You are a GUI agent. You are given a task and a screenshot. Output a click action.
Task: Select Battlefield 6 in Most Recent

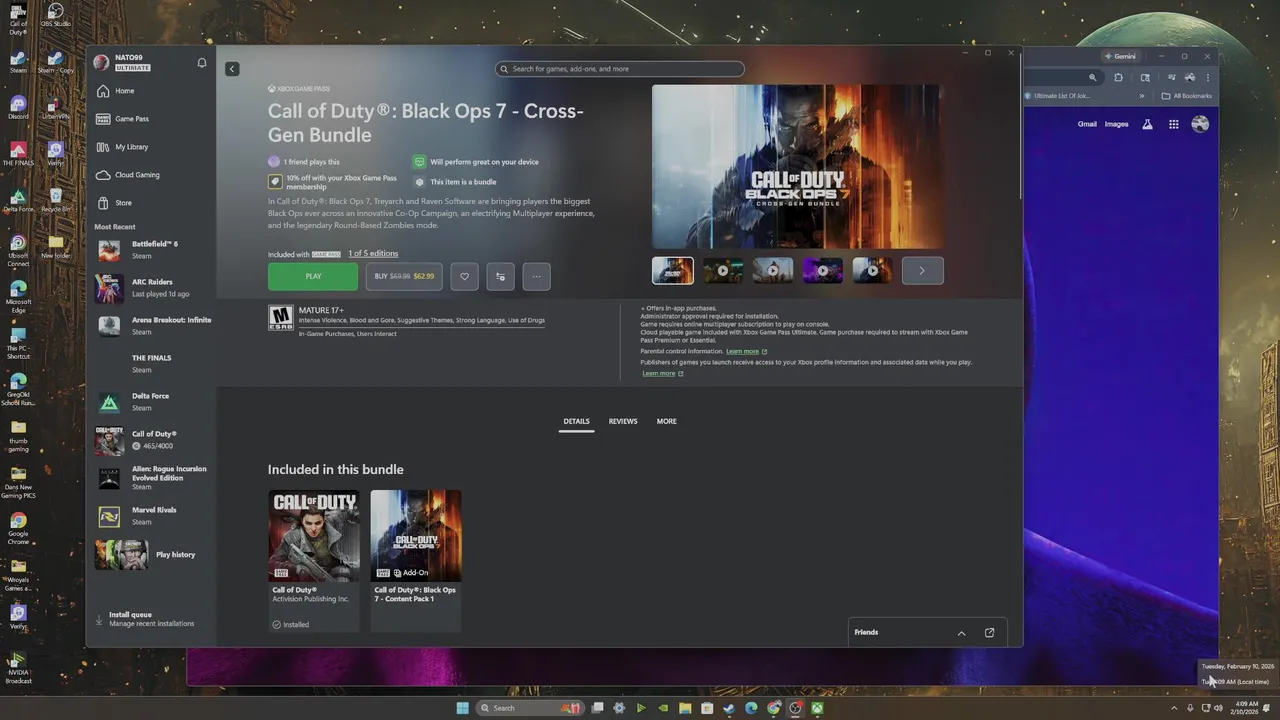click(152, 250)
